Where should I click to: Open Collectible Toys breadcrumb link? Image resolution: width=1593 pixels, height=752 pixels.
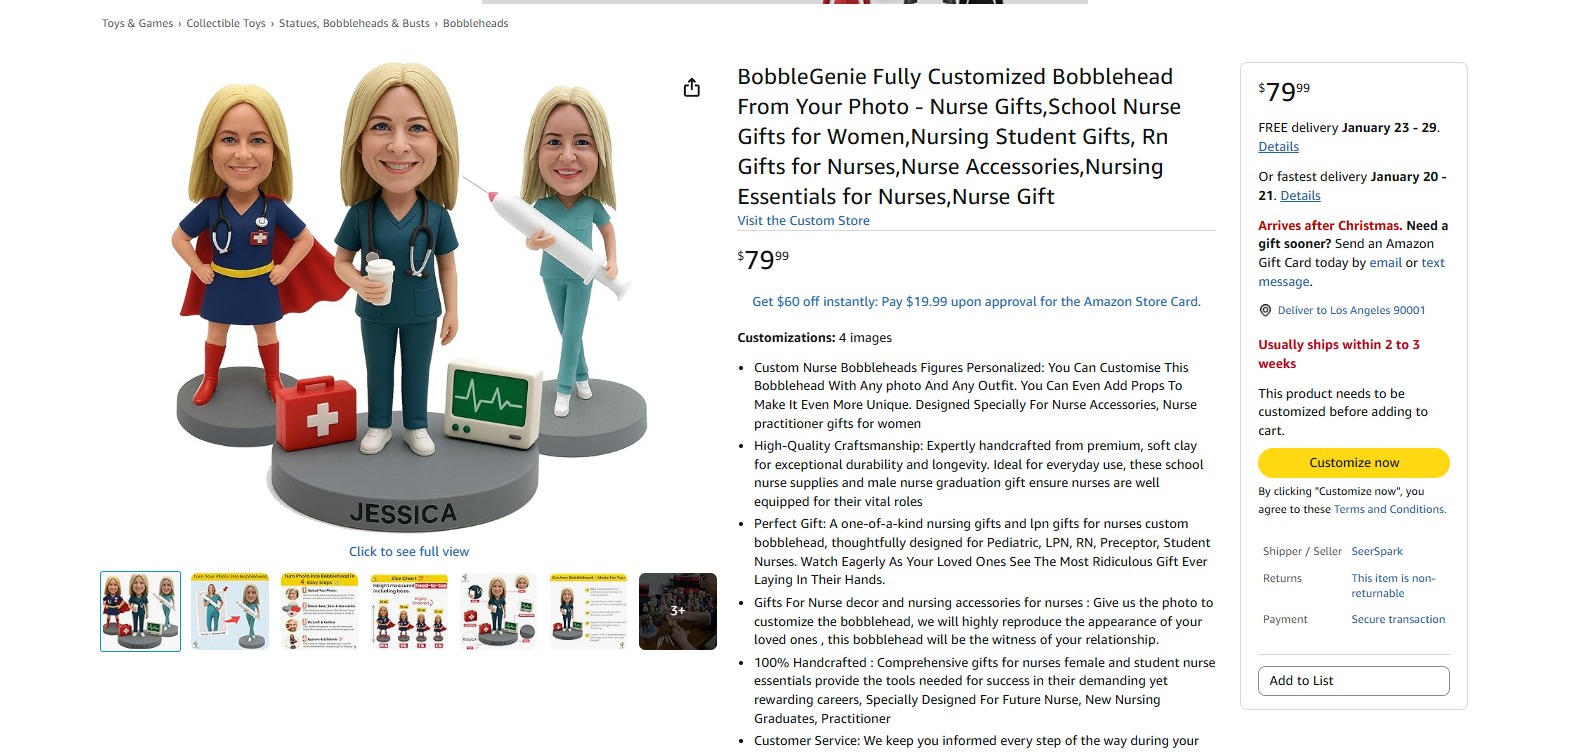[x=226, y=23]
